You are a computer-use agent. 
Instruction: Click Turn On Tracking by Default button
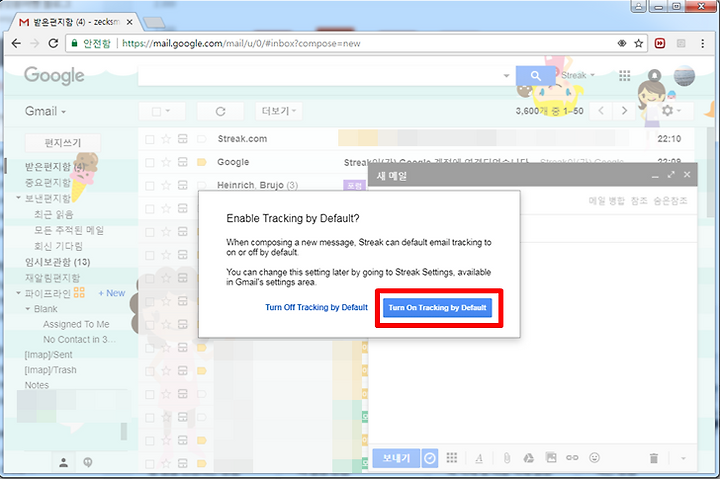pyautogui.click(x=437, y=308)
